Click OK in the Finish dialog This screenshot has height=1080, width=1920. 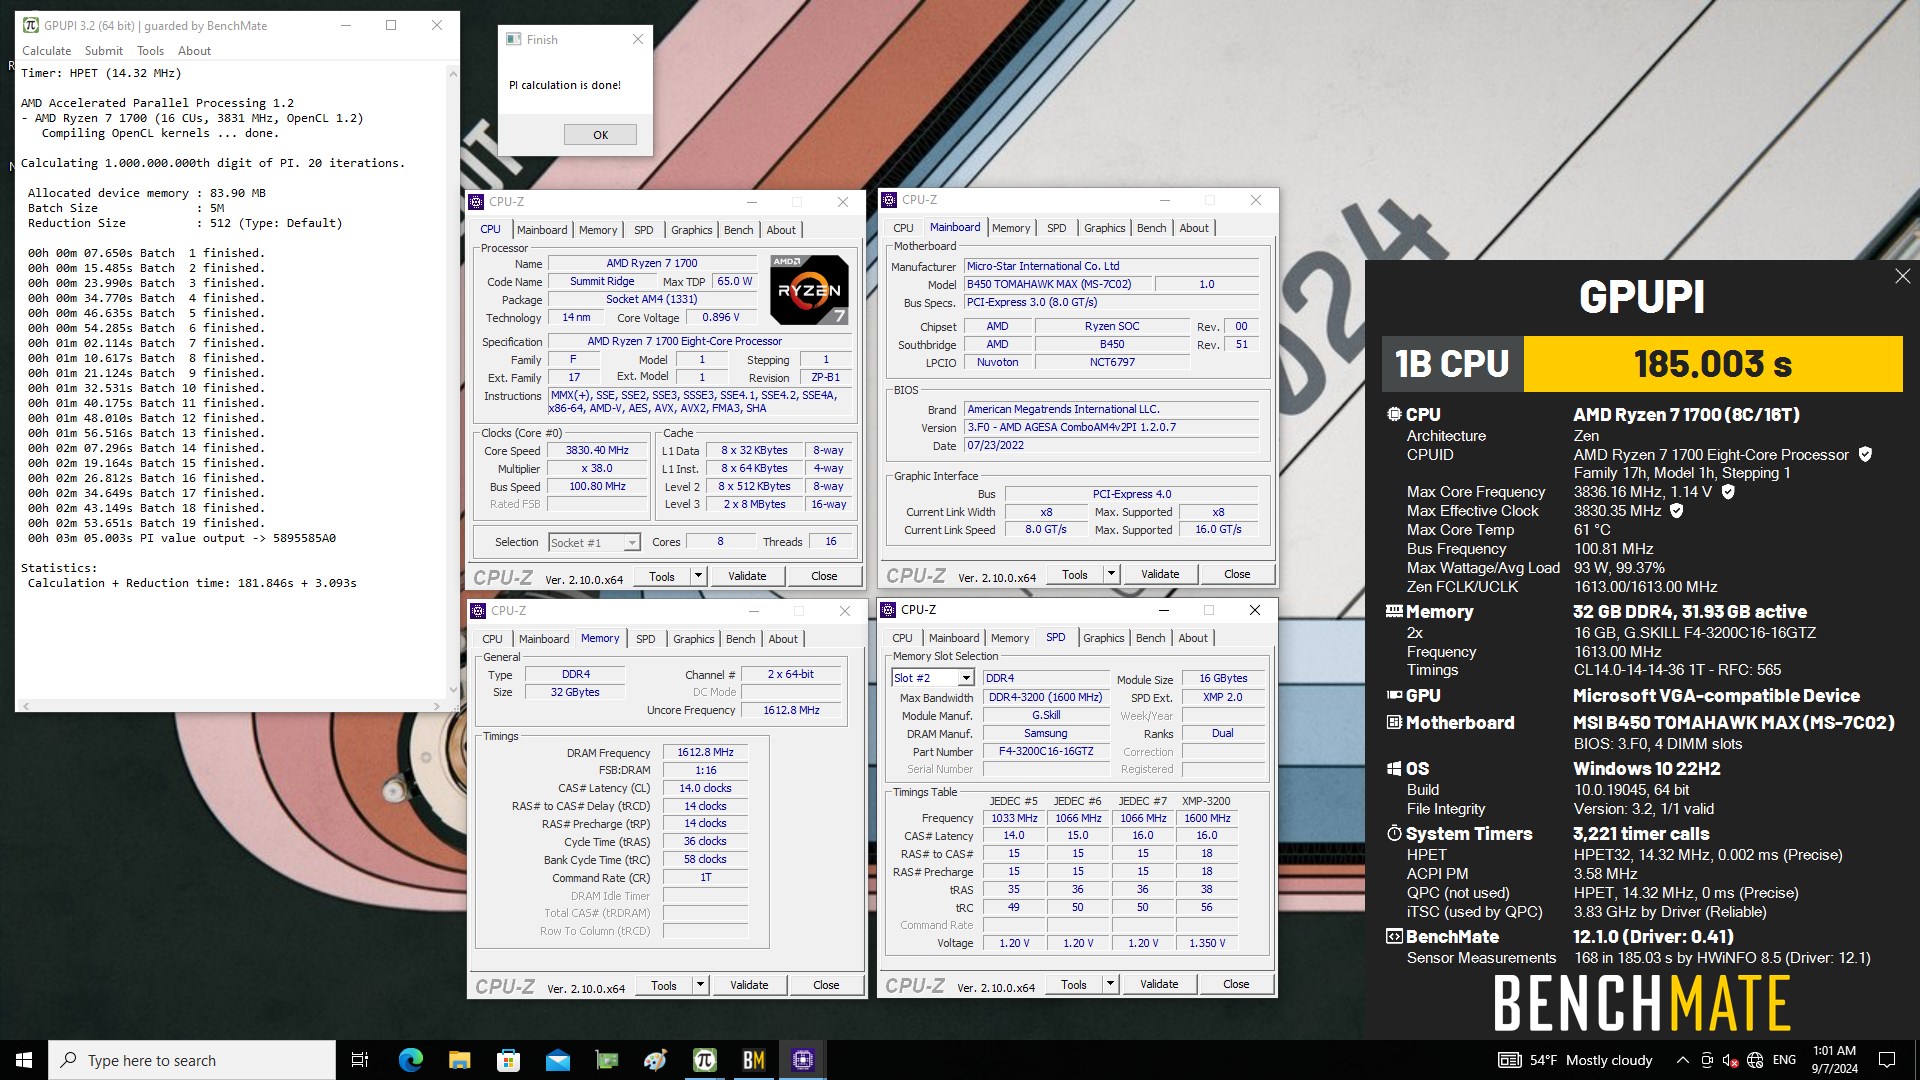600,135
